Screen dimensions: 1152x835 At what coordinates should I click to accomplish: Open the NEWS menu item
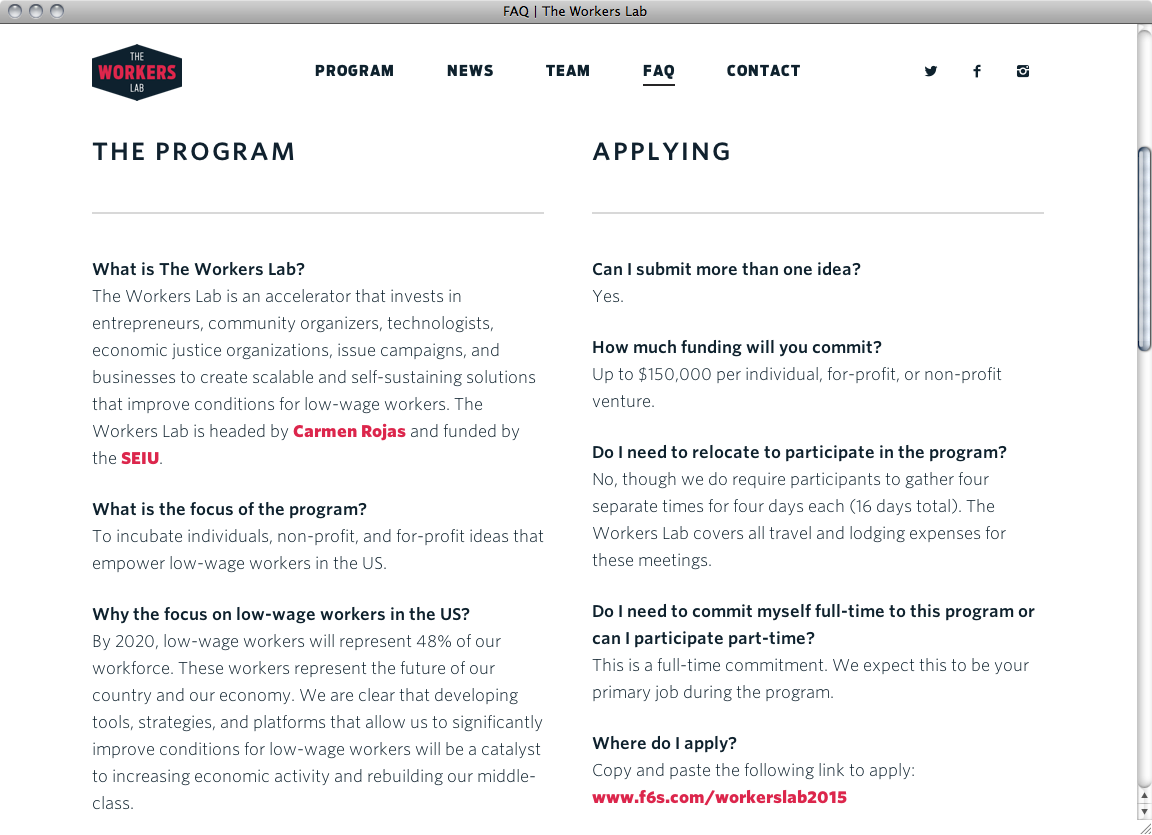point(470,71)
